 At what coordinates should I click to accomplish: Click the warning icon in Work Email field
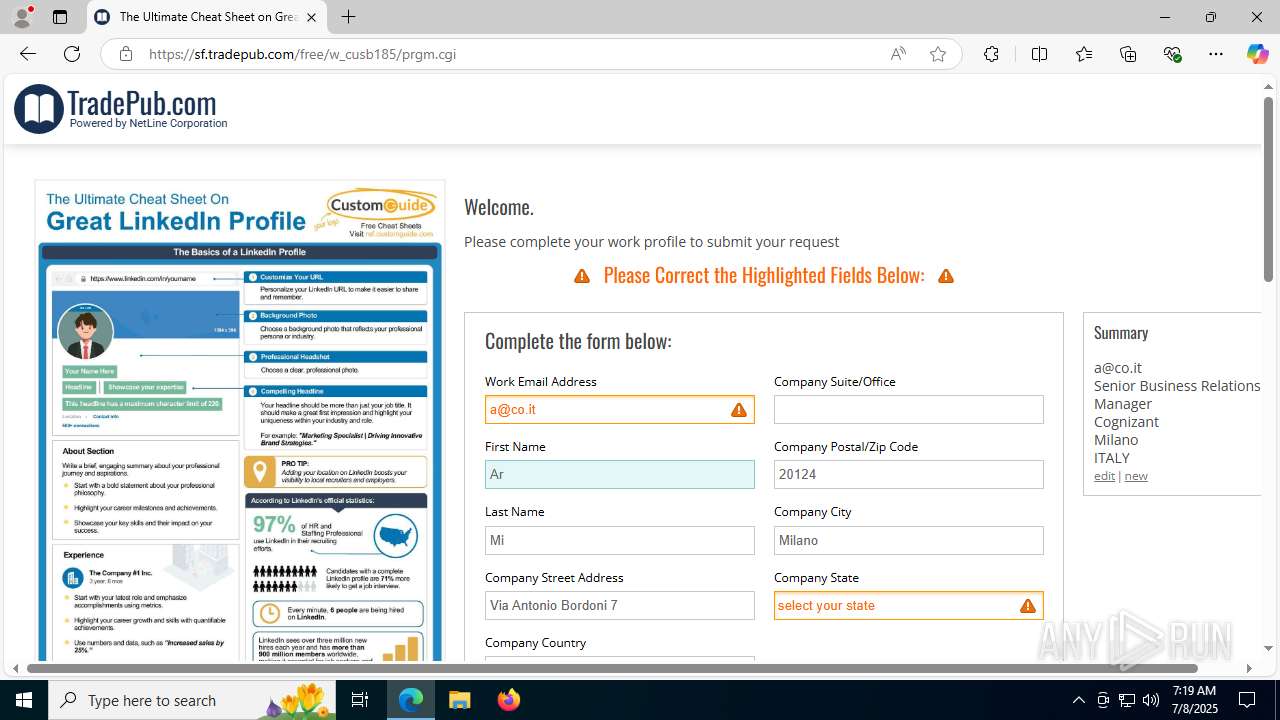[x=738, y=409]
